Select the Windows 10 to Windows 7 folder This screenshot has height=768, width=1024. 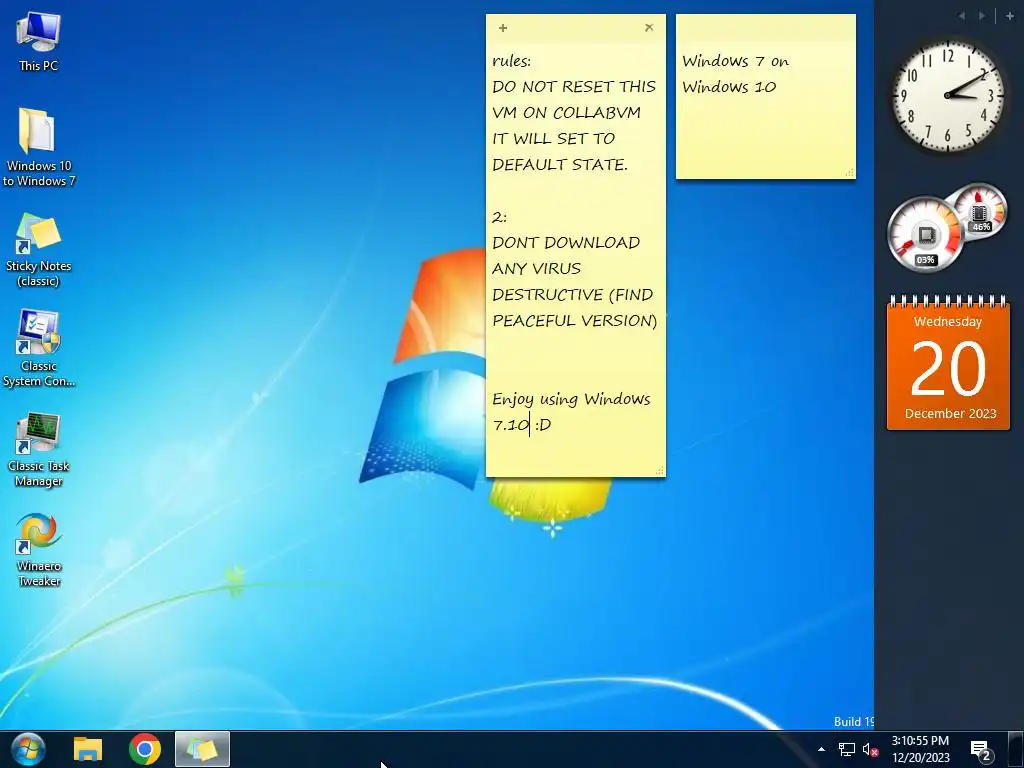coord(38,148)
